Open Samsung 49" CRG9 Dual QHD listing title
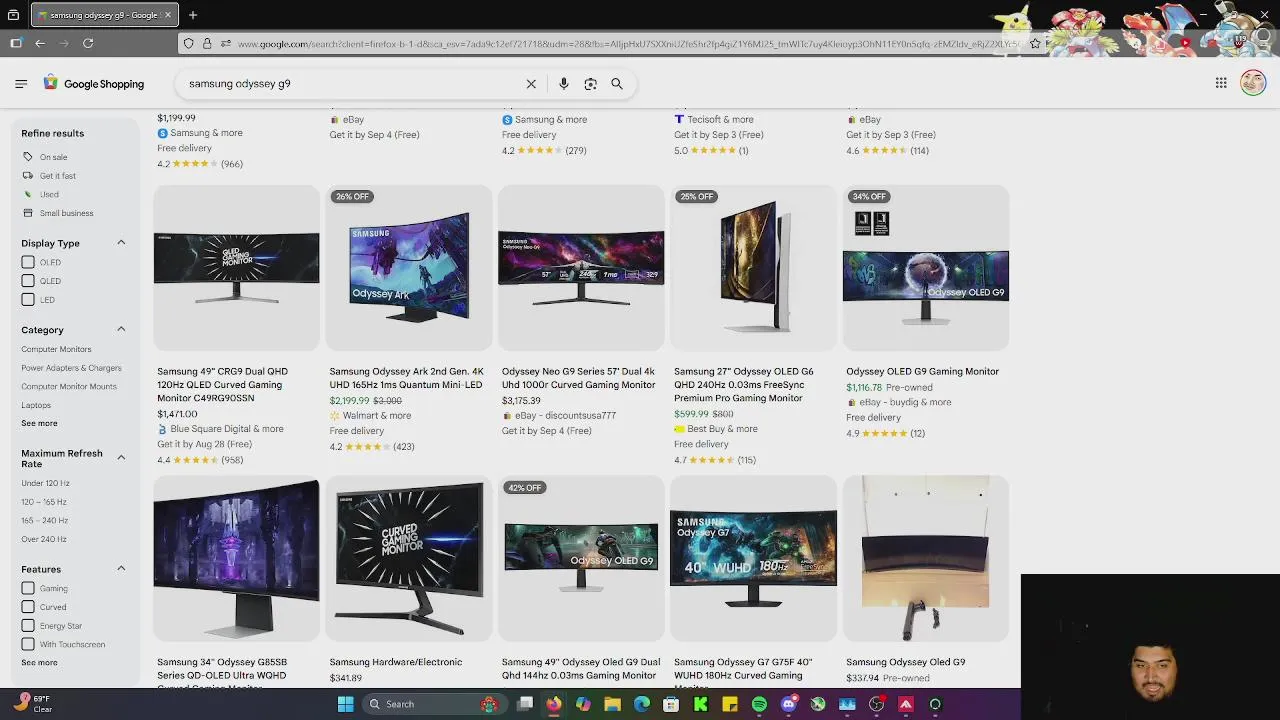Screen dimensions: 1280x720 coord(222,384)
